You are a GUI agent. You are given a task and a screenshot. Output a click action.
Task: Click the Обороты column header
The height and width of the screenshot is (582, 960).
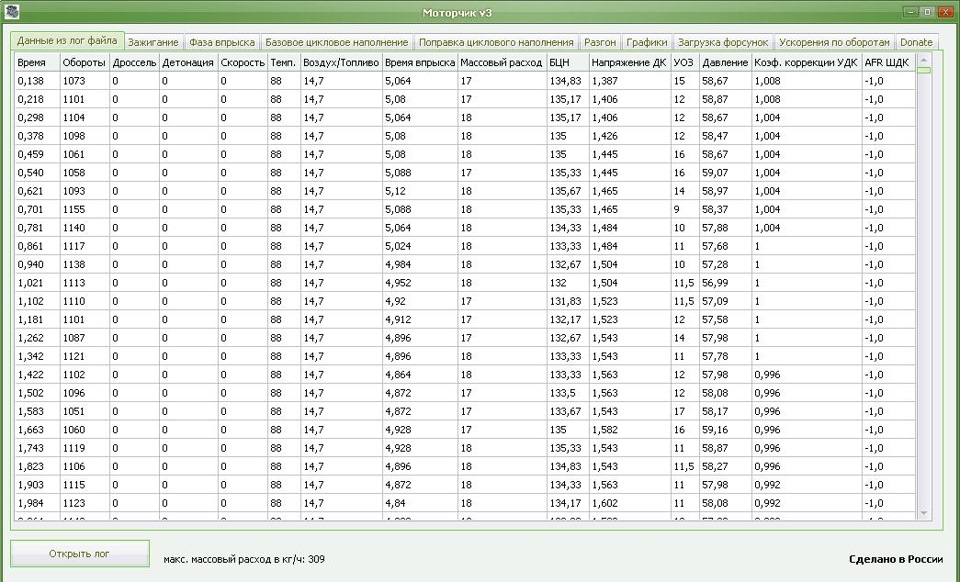point(84,62)
